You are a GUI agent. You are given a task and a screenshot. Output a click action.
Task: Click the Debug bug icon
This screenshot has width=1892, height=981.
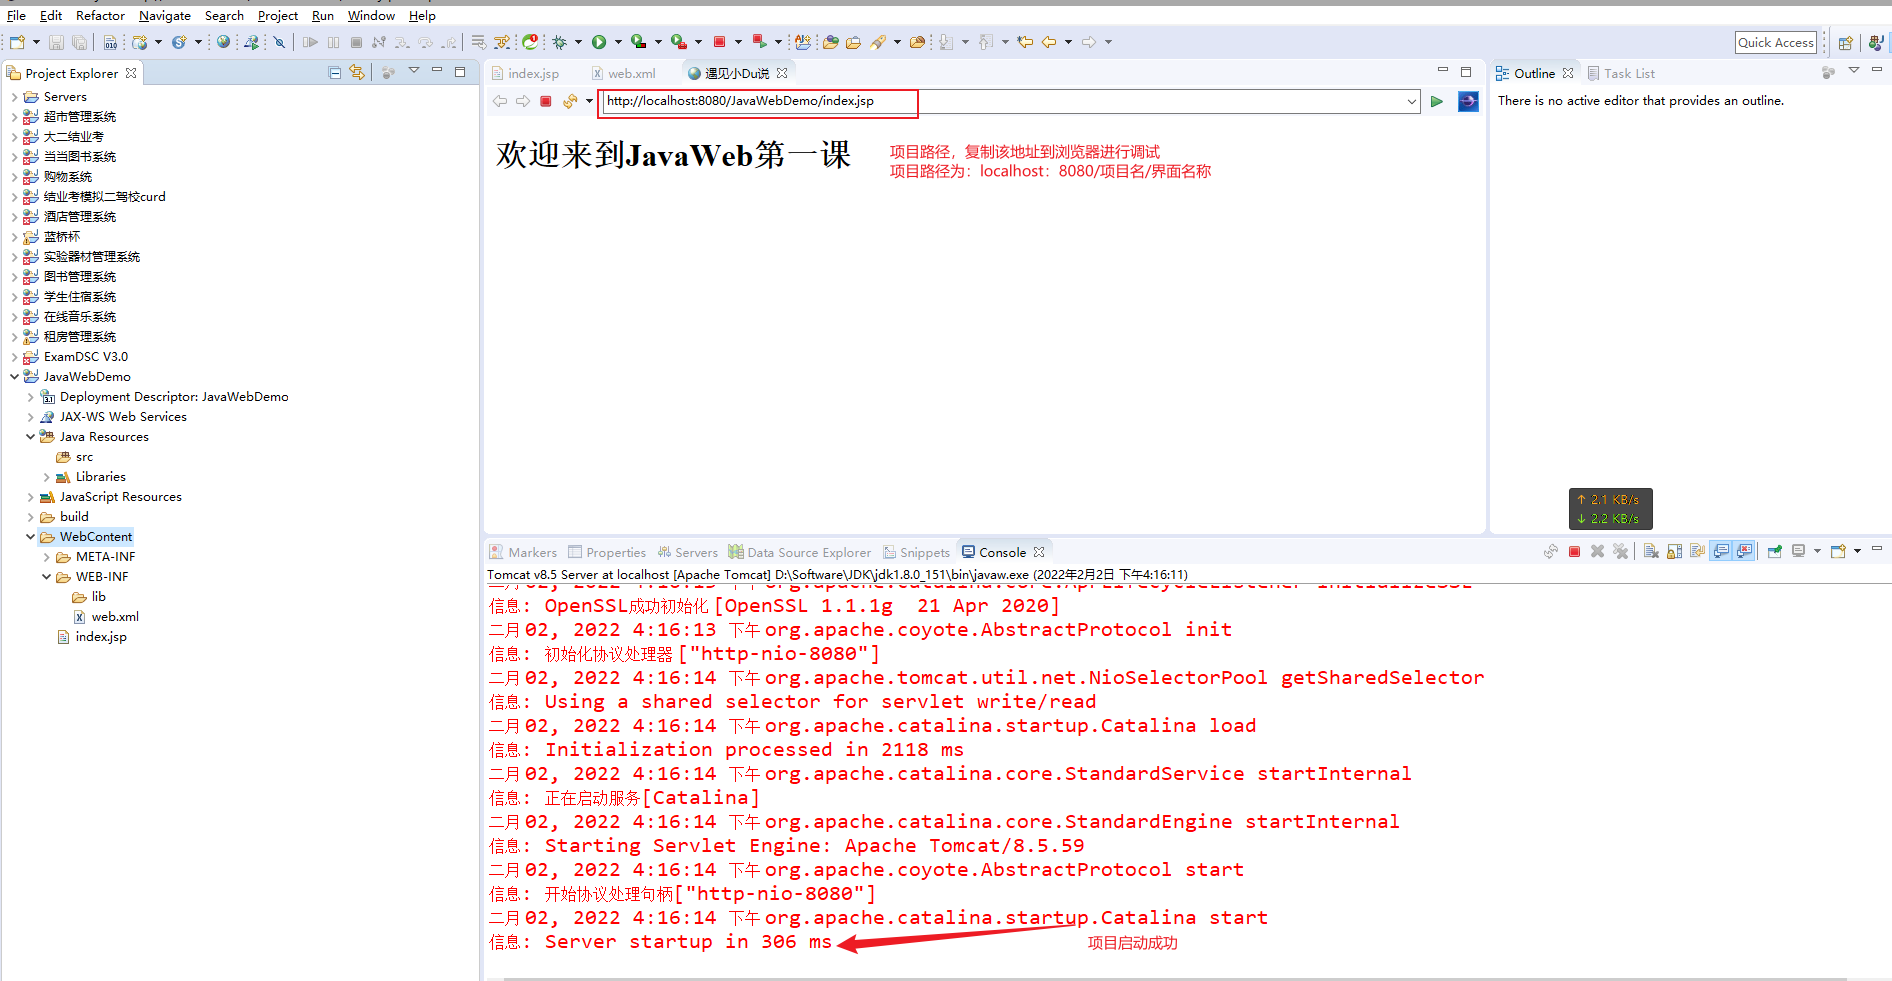[560, 42]
